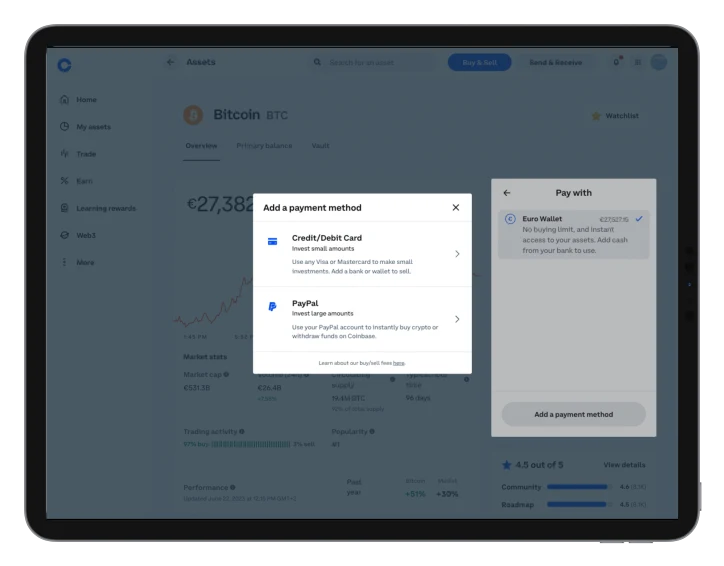The width and height of the screenshot is (724, 566).
Task: Click the Earn percent icon
Action: click(x=64, y=181)
